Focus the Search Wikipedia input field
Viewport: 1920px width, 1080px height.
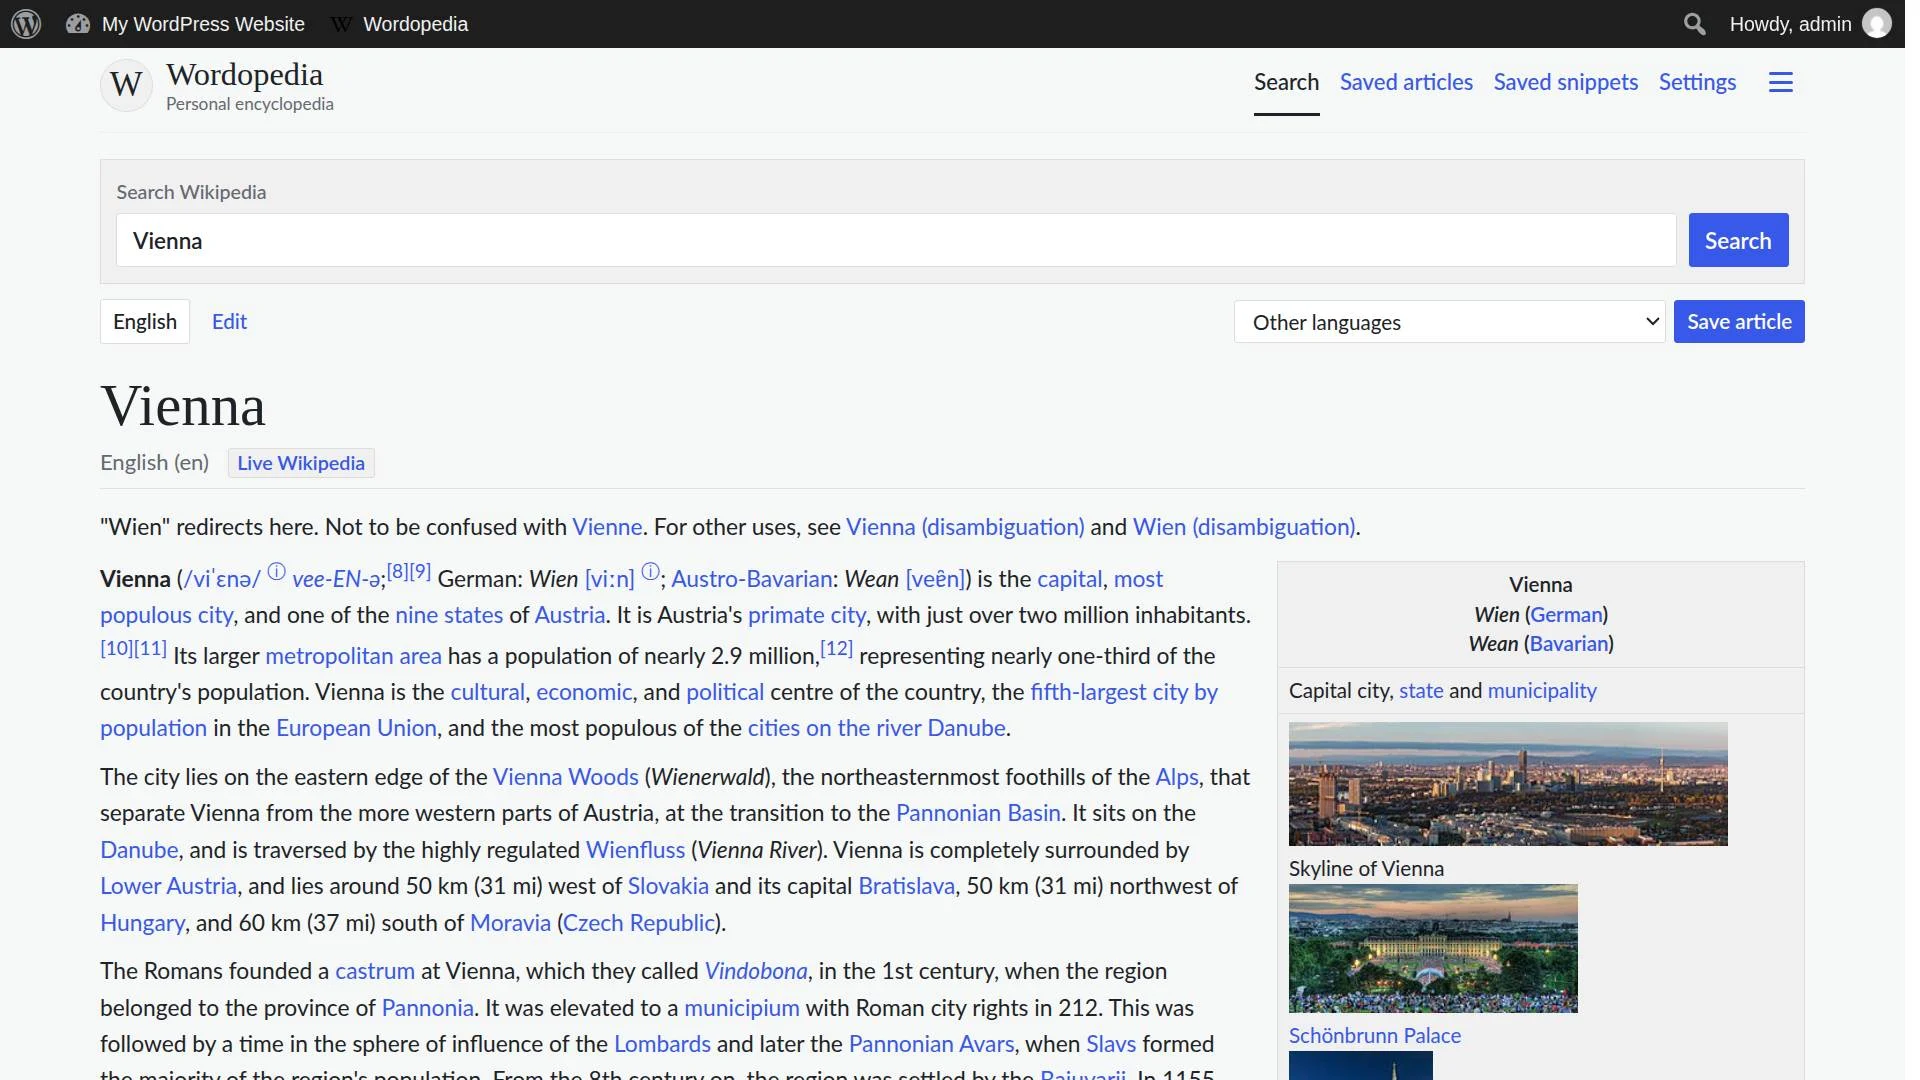tap(896, 240)
